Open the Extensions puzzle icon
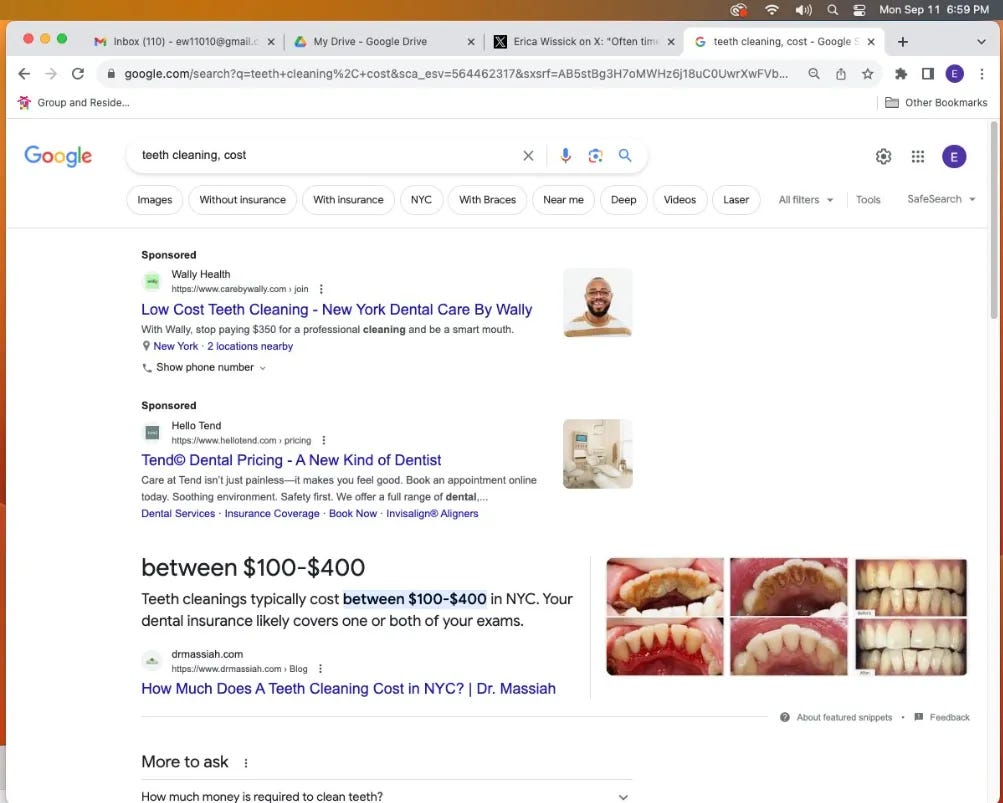 (901, 74)
